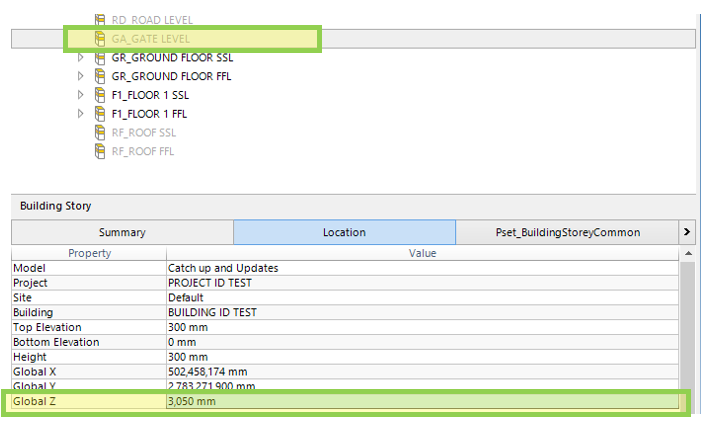Click the F1_FLOOR 1 SSL storey icon
The image size is (719, 426).
point(100,95)
